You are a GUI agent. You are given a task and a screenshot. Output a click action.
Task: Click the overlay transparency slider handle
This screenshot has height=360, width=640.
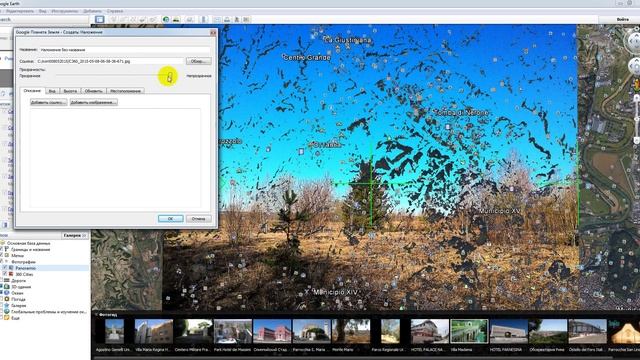coord(170,76)
